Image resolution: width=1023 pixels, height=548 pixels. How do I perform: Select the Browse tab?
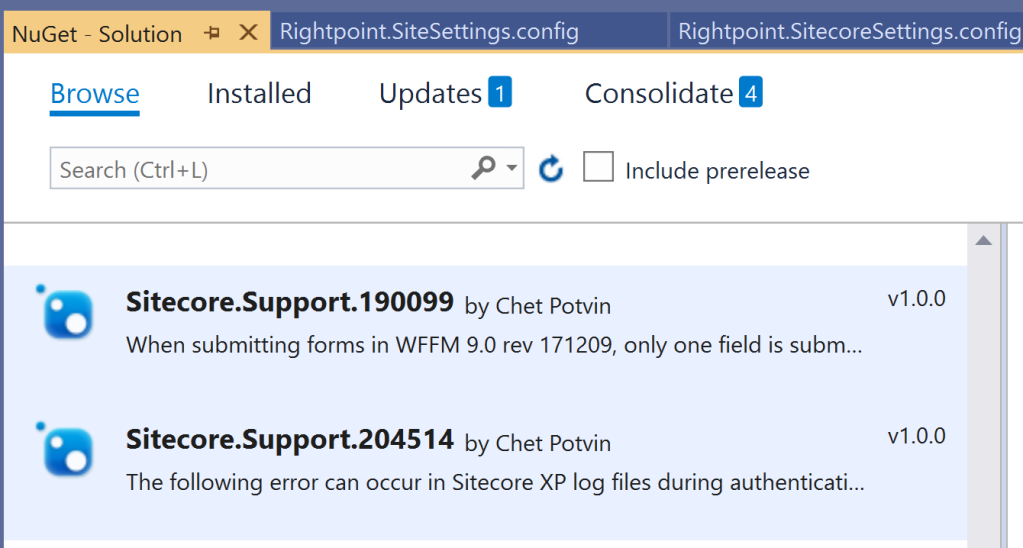[x=95, y=94]
